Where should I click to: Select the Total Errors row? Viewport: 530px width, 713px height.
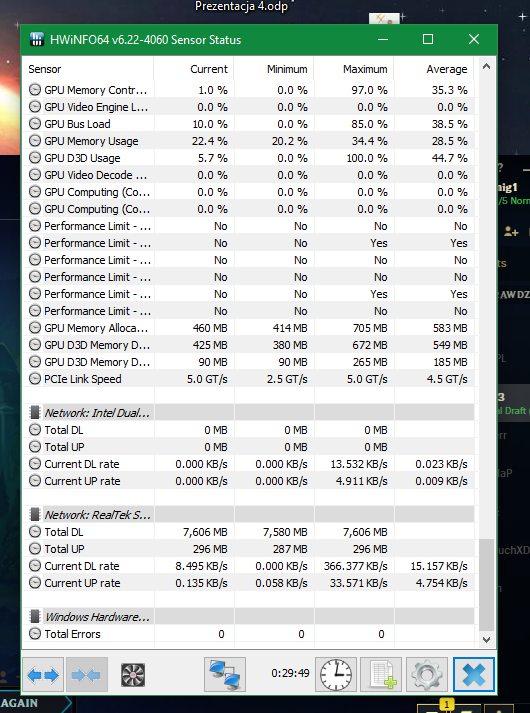click(x=248, y=634)
